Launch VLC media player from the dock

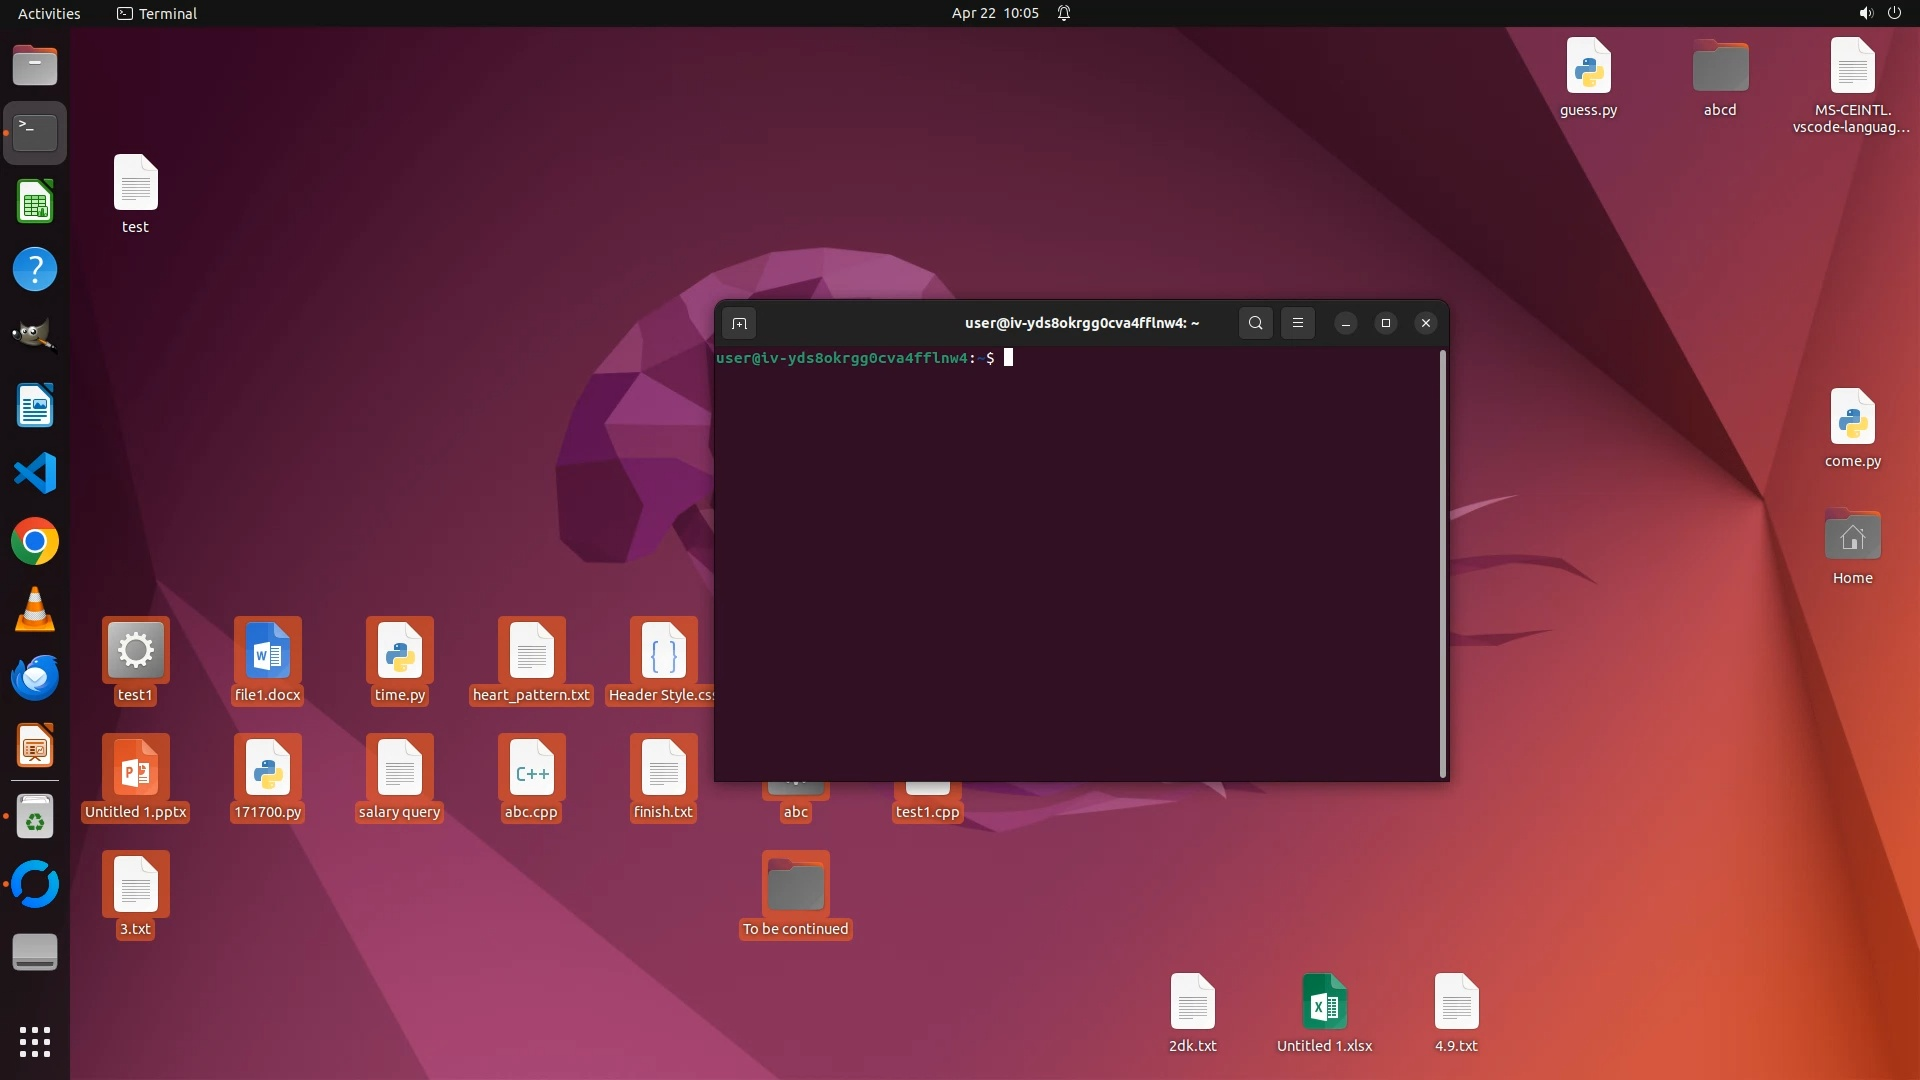click(x=35, y=610)
